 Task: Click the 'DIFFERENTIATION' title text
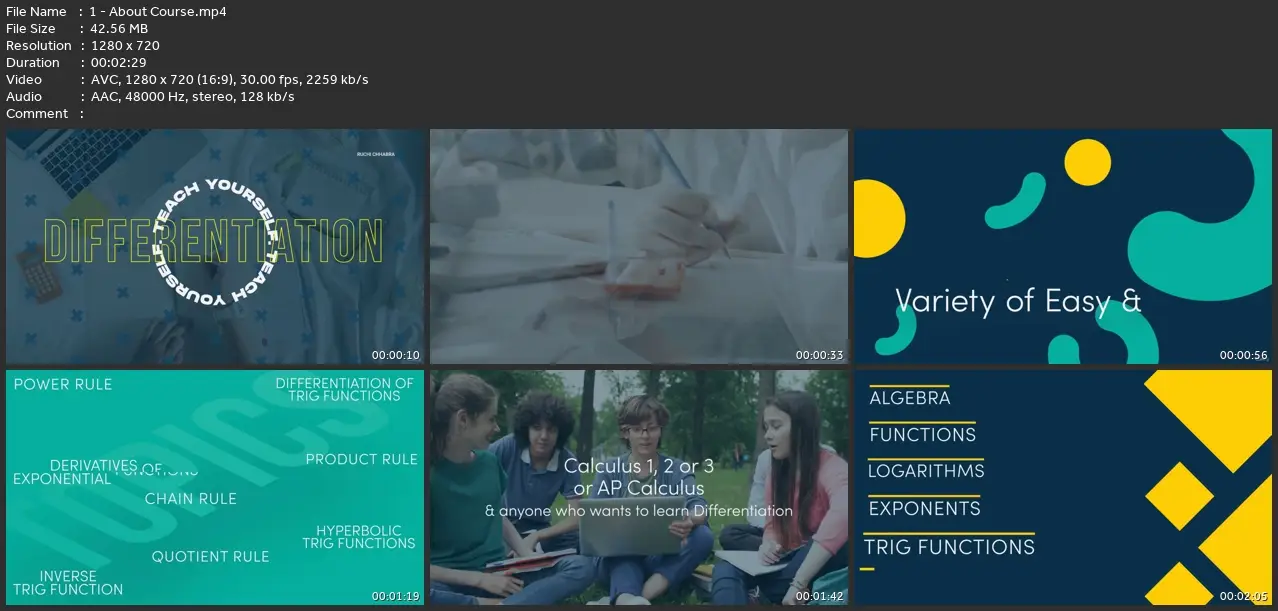[214, 241]
